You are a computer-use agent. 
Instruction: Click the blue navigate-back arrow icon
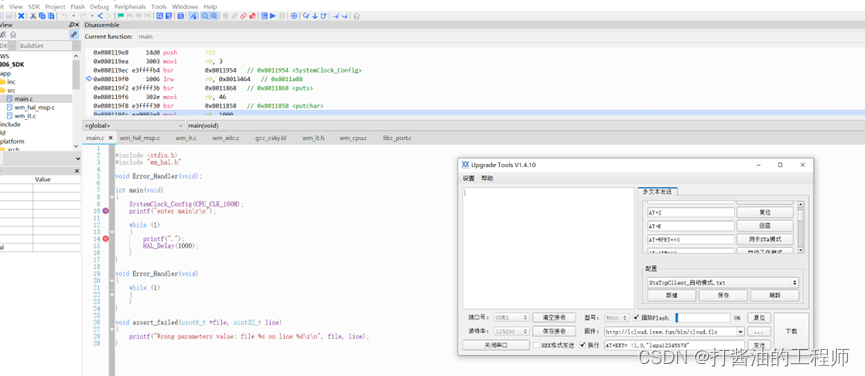(x=100, y=16)
